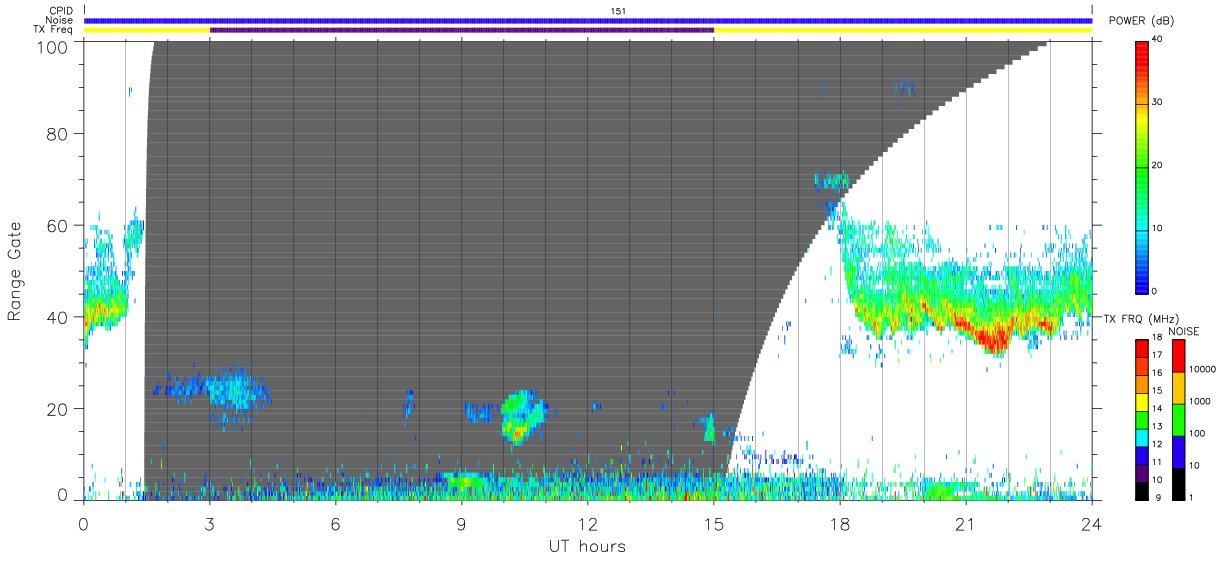Click the 15 UT hours tick label
This screenshot has width=1228, height=567.
click(x=714, y=523)
